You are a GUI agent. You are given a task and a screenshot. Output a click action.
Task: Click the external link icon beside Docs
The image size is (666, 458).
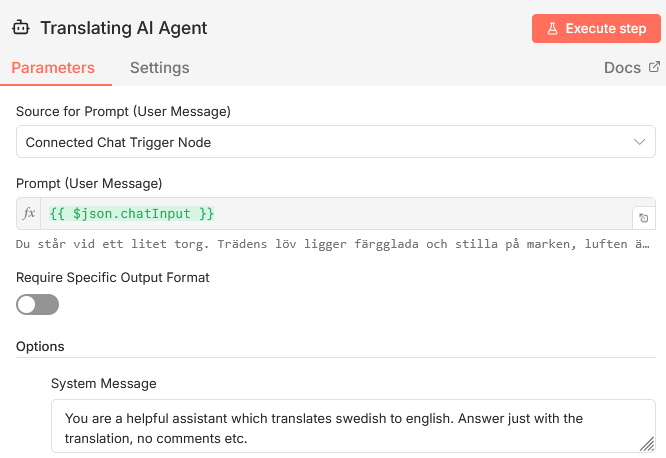pos(655,68)
